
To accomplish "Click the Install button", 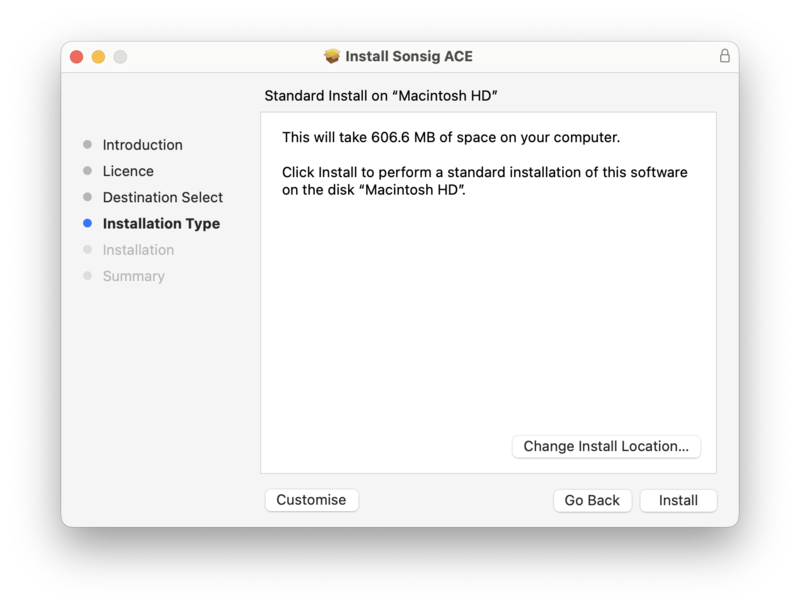I will pos(678,500).
